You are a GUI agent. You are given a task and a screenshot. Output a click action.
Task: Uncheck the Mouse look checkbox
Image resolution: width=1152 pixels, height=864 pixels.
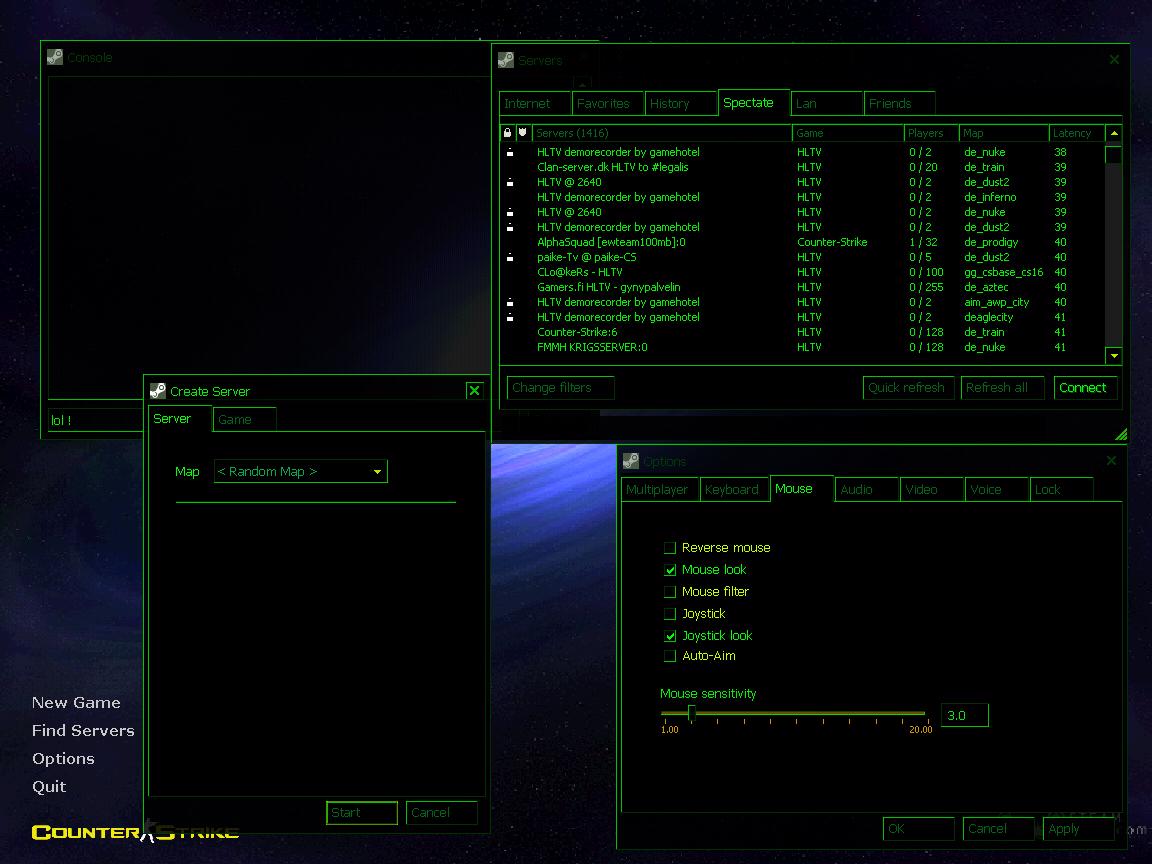point(670,570)
